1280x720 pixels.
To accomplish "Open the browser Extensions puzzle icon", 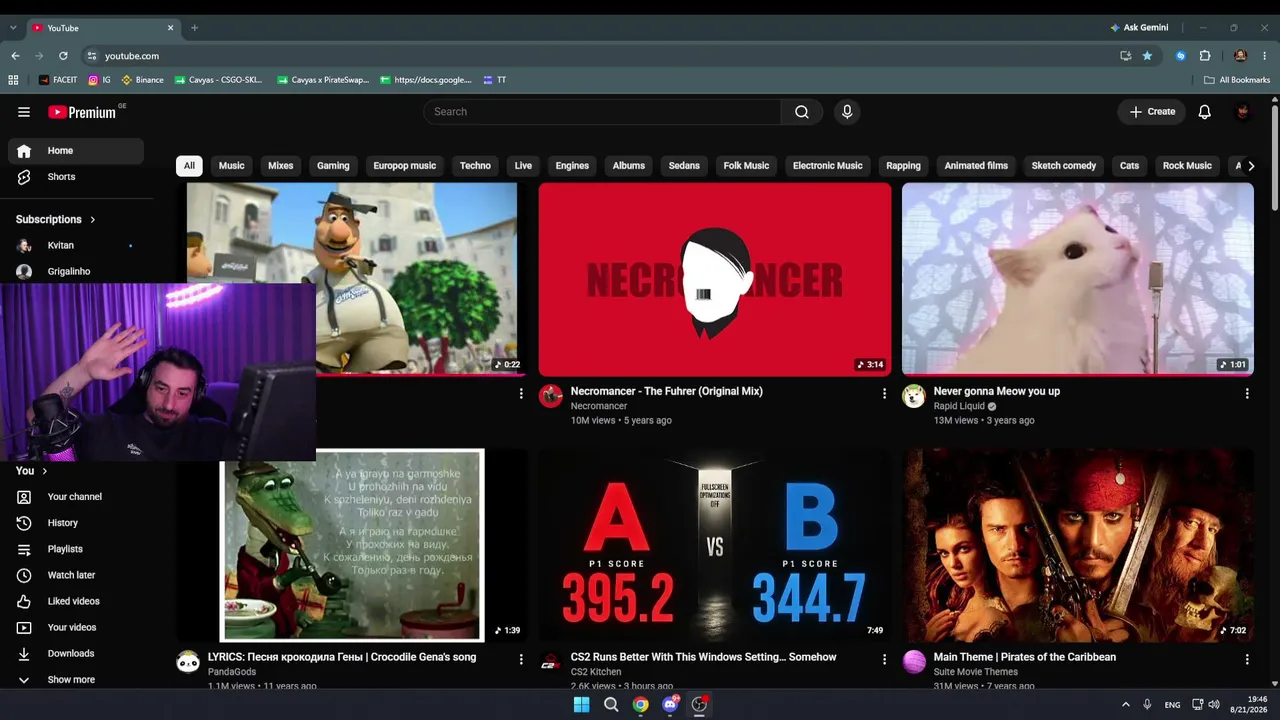I will 1205,56.
